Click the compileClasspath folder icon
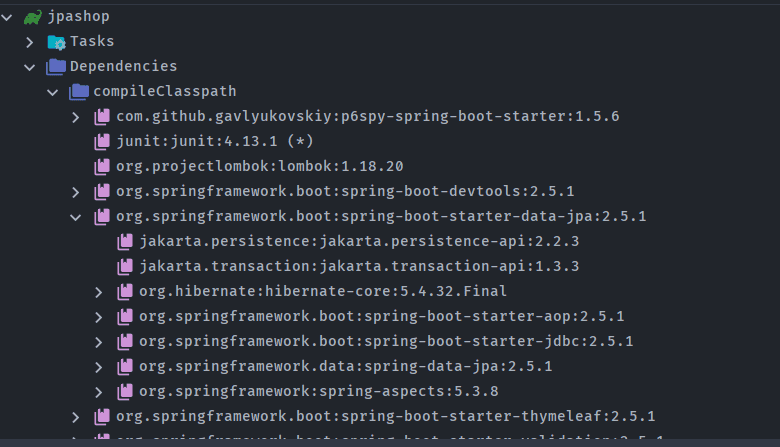Image resolution: width=780 pixels, height=447 pixels. pyautogui.click(x=79, y=92)
